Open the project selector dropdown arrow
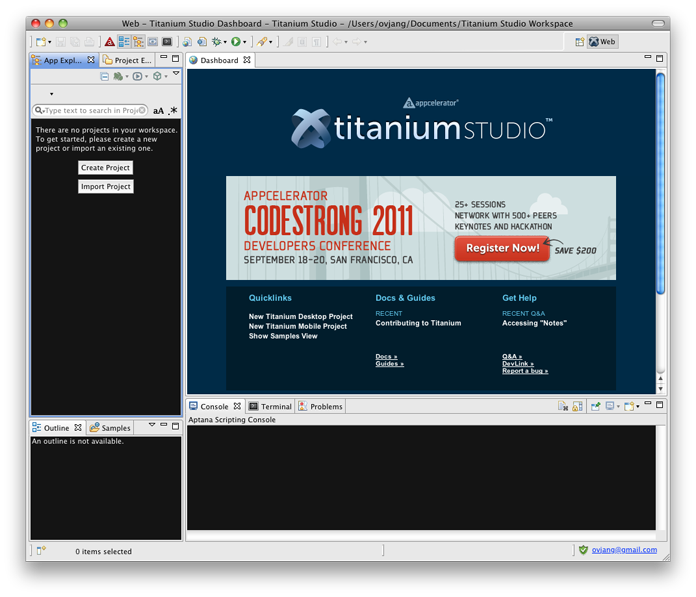This screenshot has width=696, height=597. 51,94
